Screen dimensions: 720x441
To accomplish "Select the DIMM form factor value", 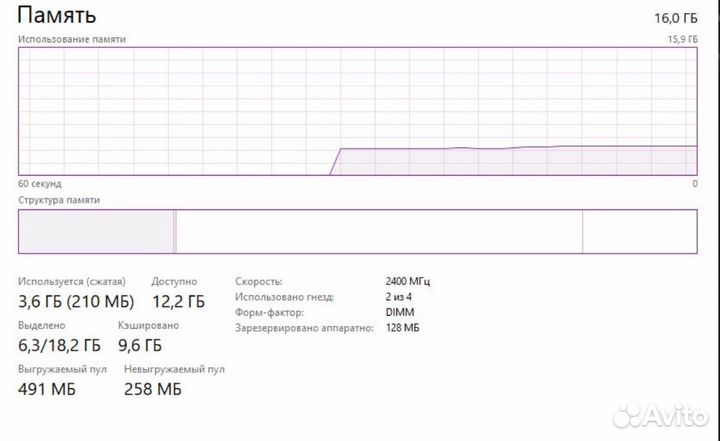I will tap(399, 312).
